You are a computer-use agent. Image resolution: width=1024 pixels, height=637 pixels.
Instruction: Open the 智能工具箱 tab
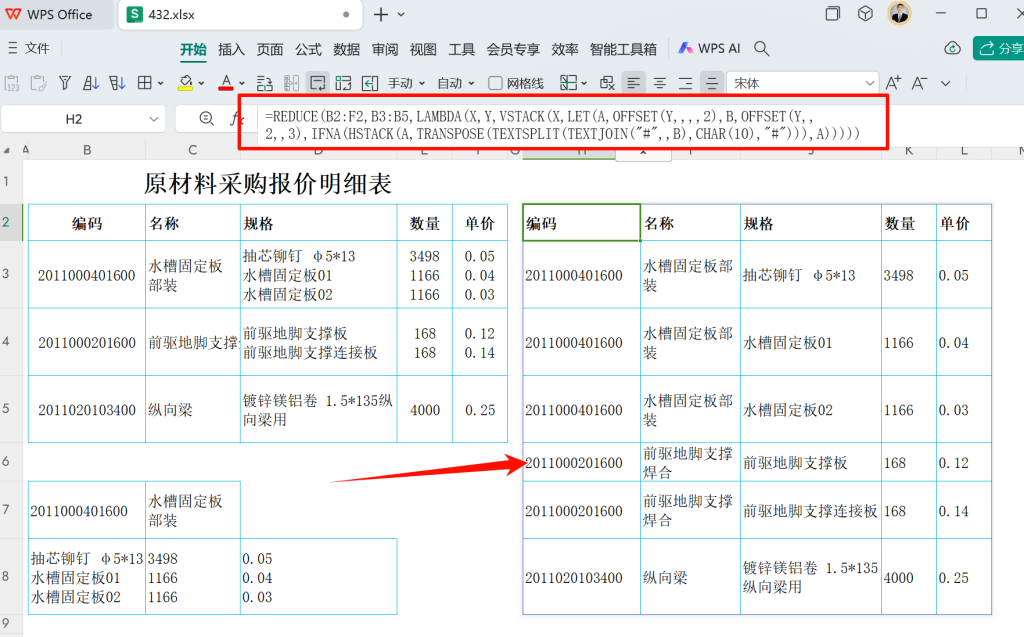click(623, 49)
